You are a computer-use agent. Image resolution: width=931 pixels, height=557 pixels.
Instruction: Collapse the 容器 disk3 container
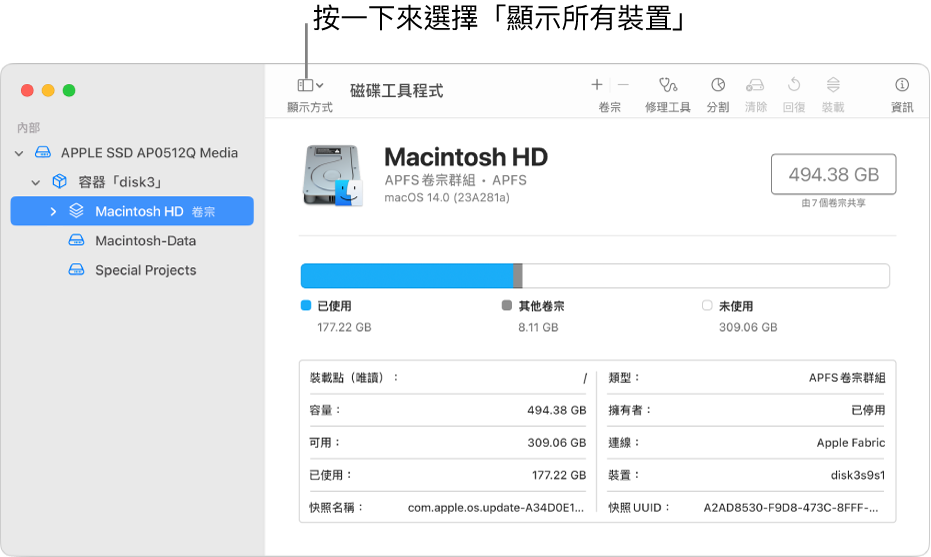coord(36,182)
